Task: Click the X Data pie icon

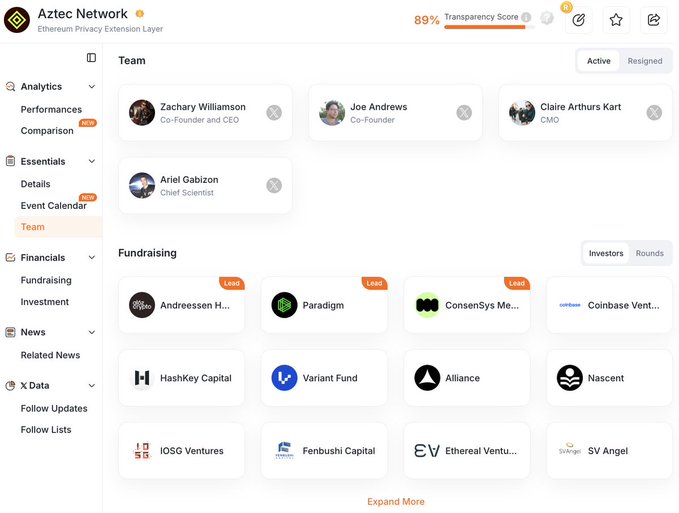Action: click(x=10, y=386)
